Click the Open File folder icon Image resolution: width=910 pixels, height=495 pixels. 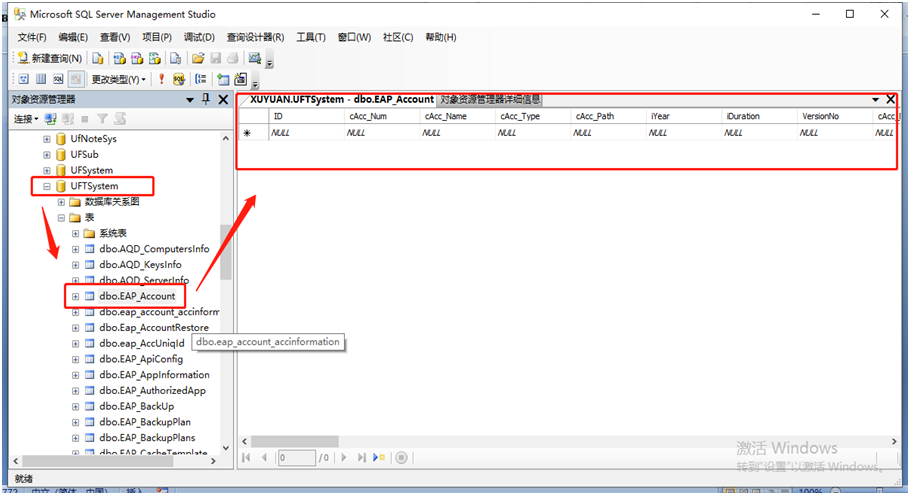pos(198,58)
